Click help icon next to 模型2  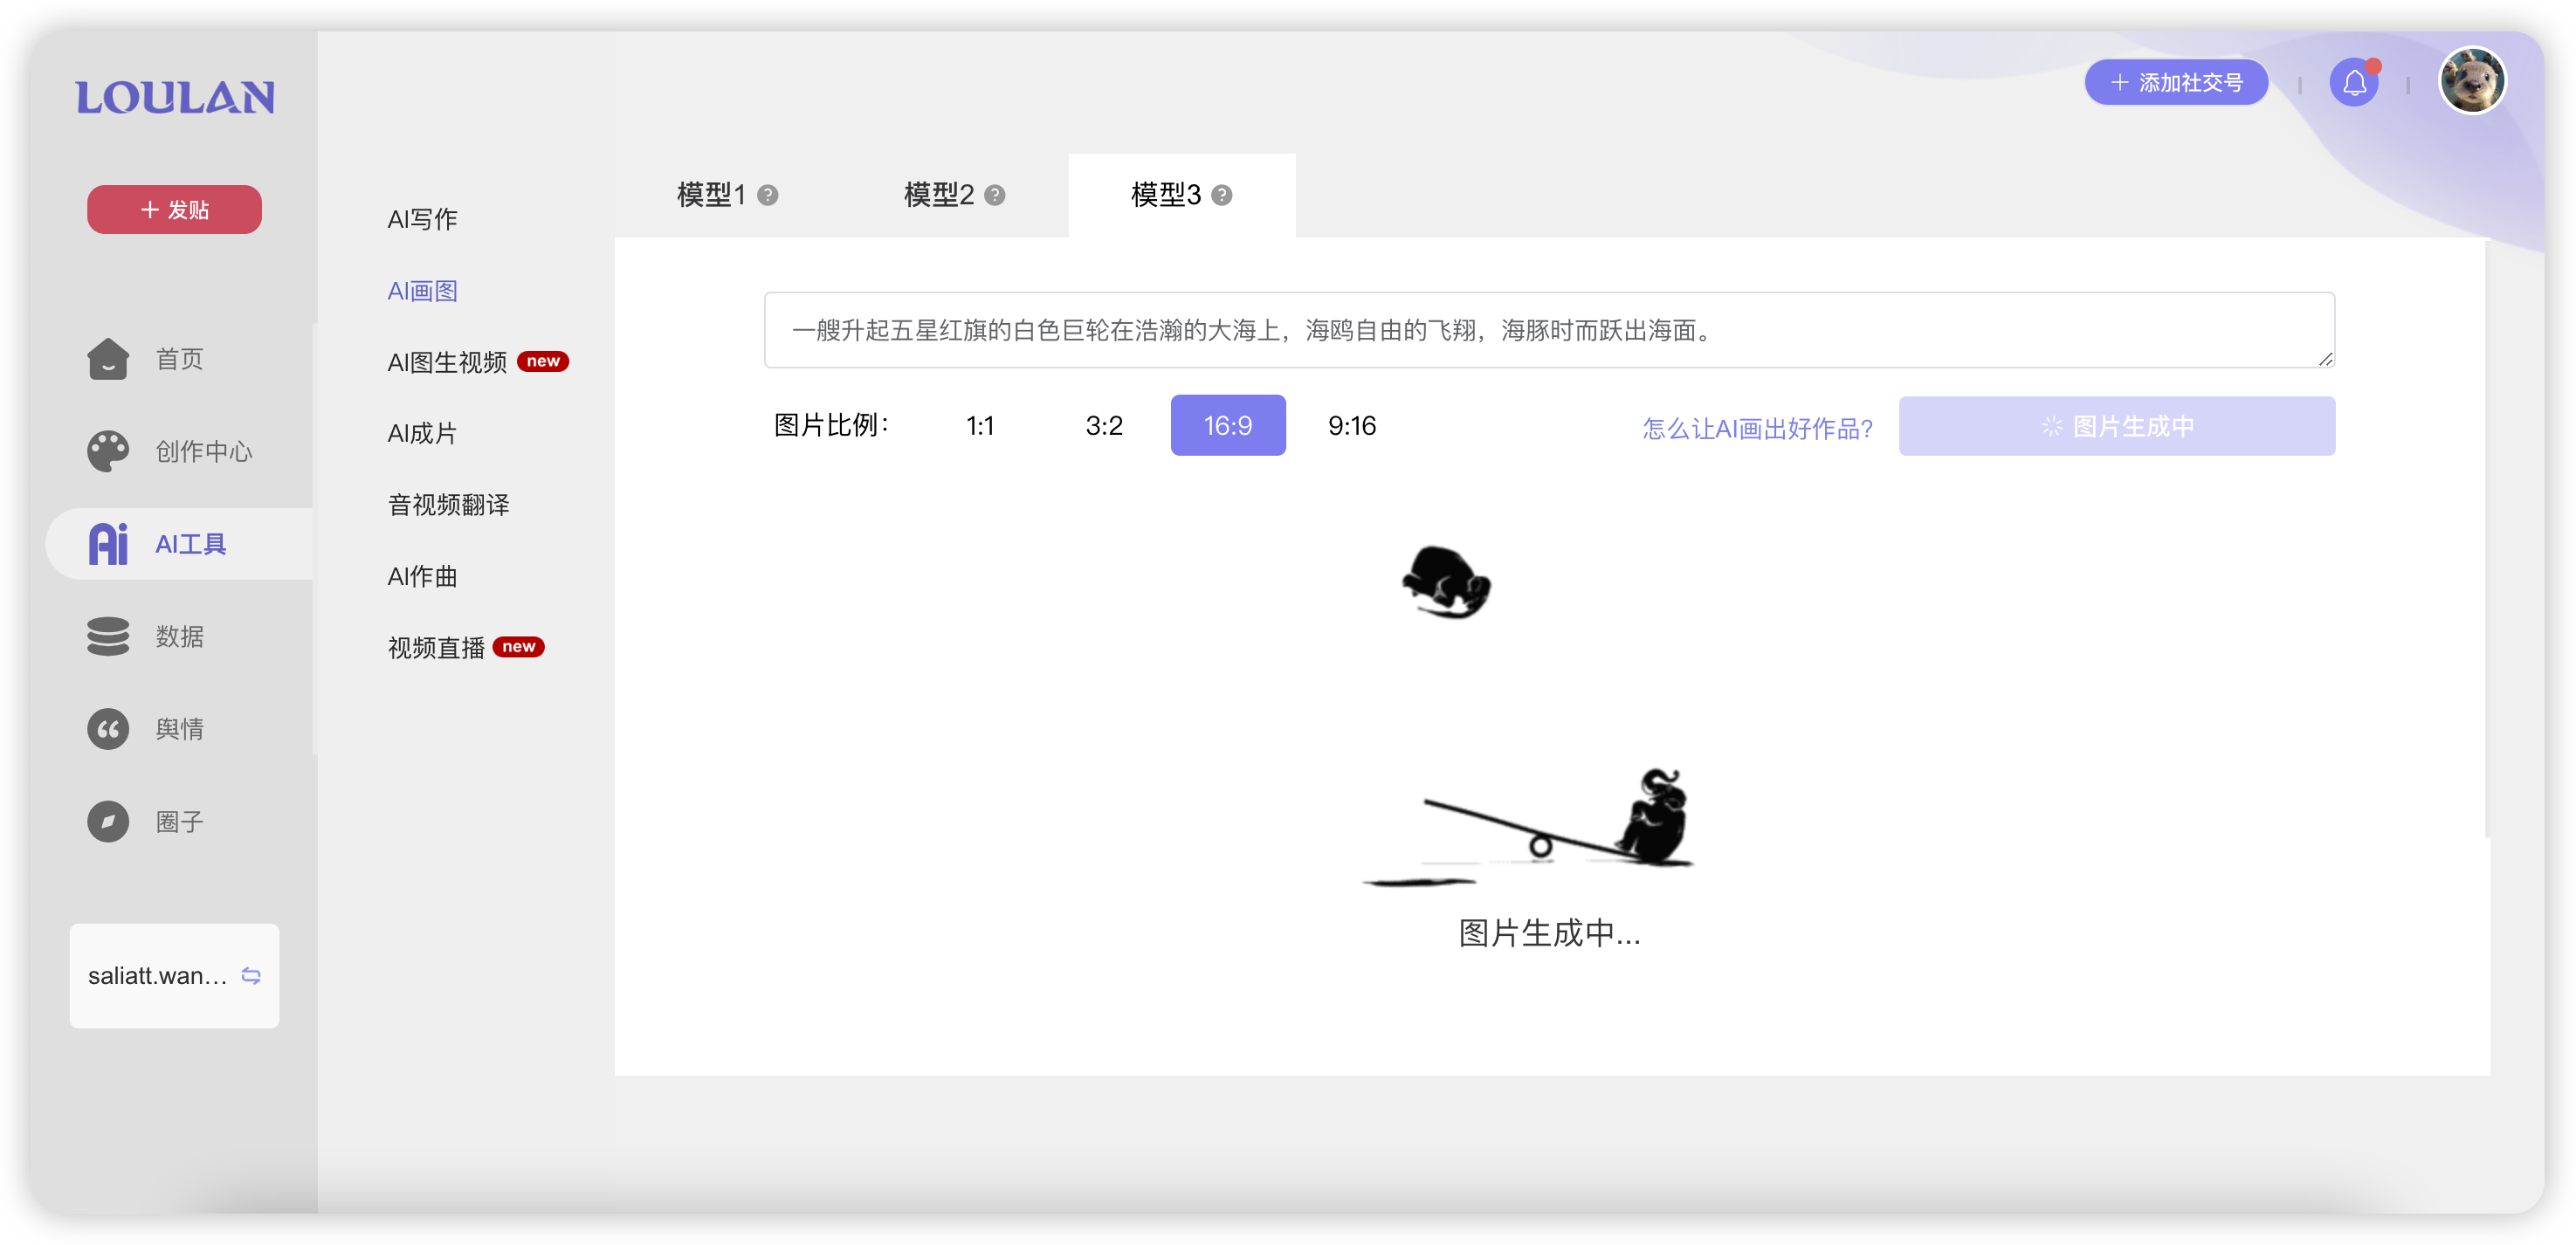[994, 195]
